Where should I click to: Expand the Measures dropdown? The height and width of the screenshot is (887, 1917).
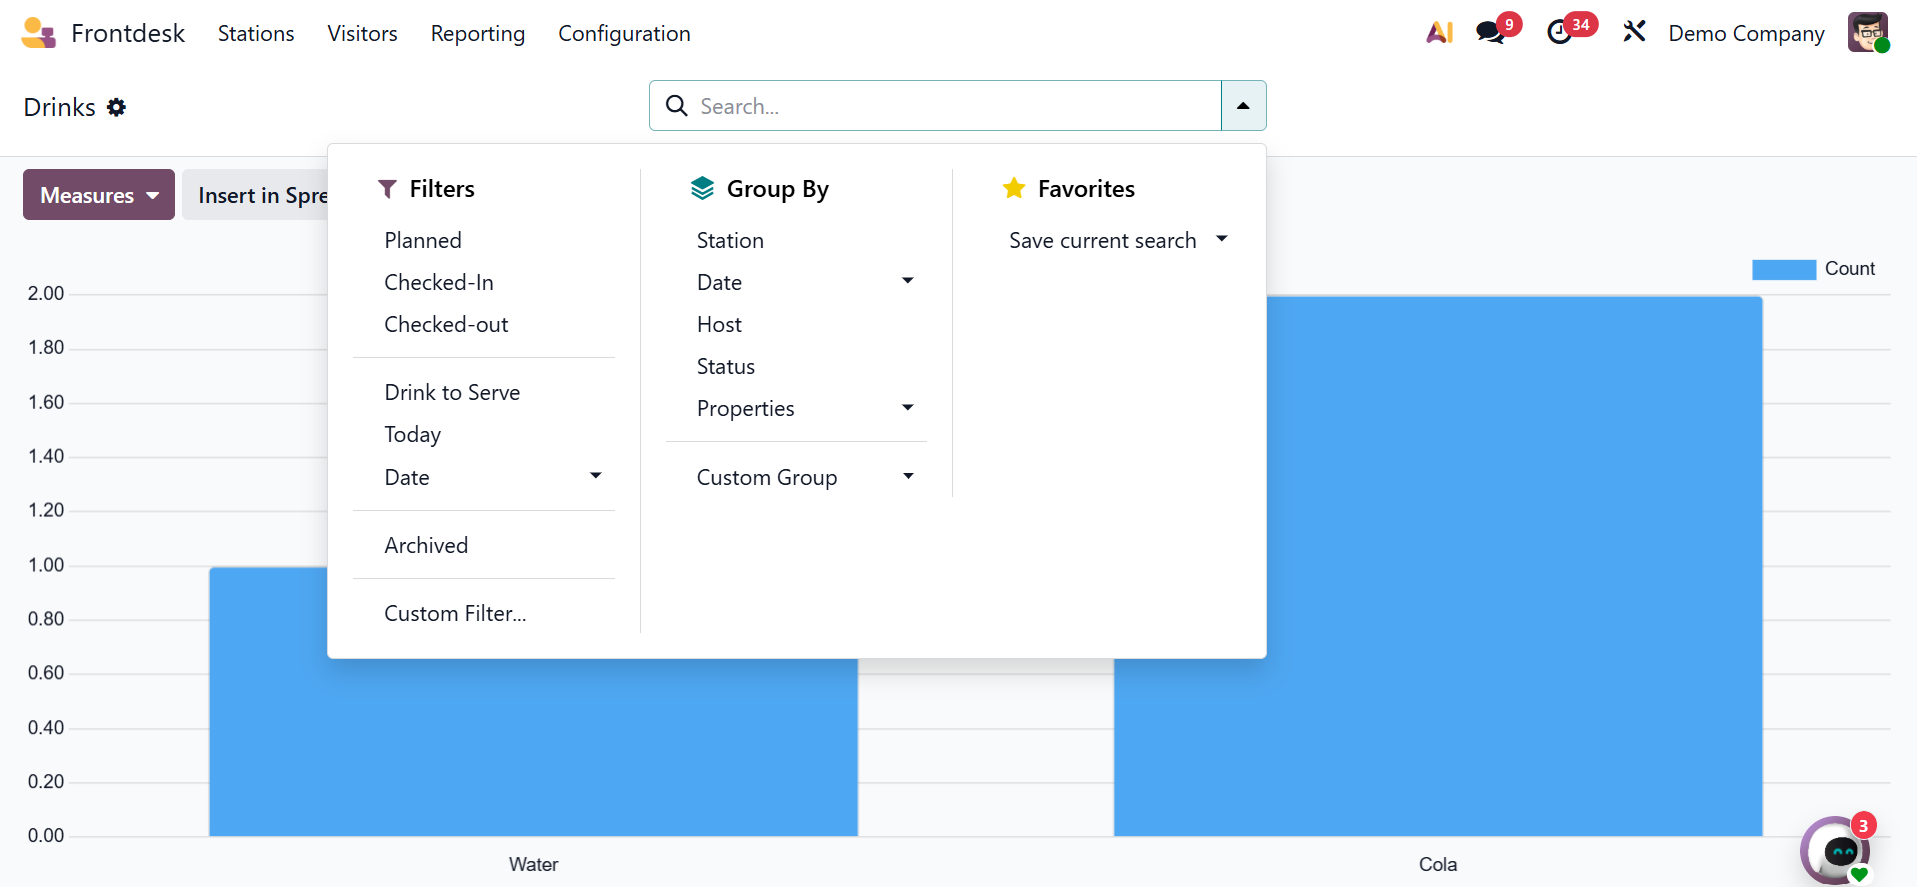tap(98, 195)
